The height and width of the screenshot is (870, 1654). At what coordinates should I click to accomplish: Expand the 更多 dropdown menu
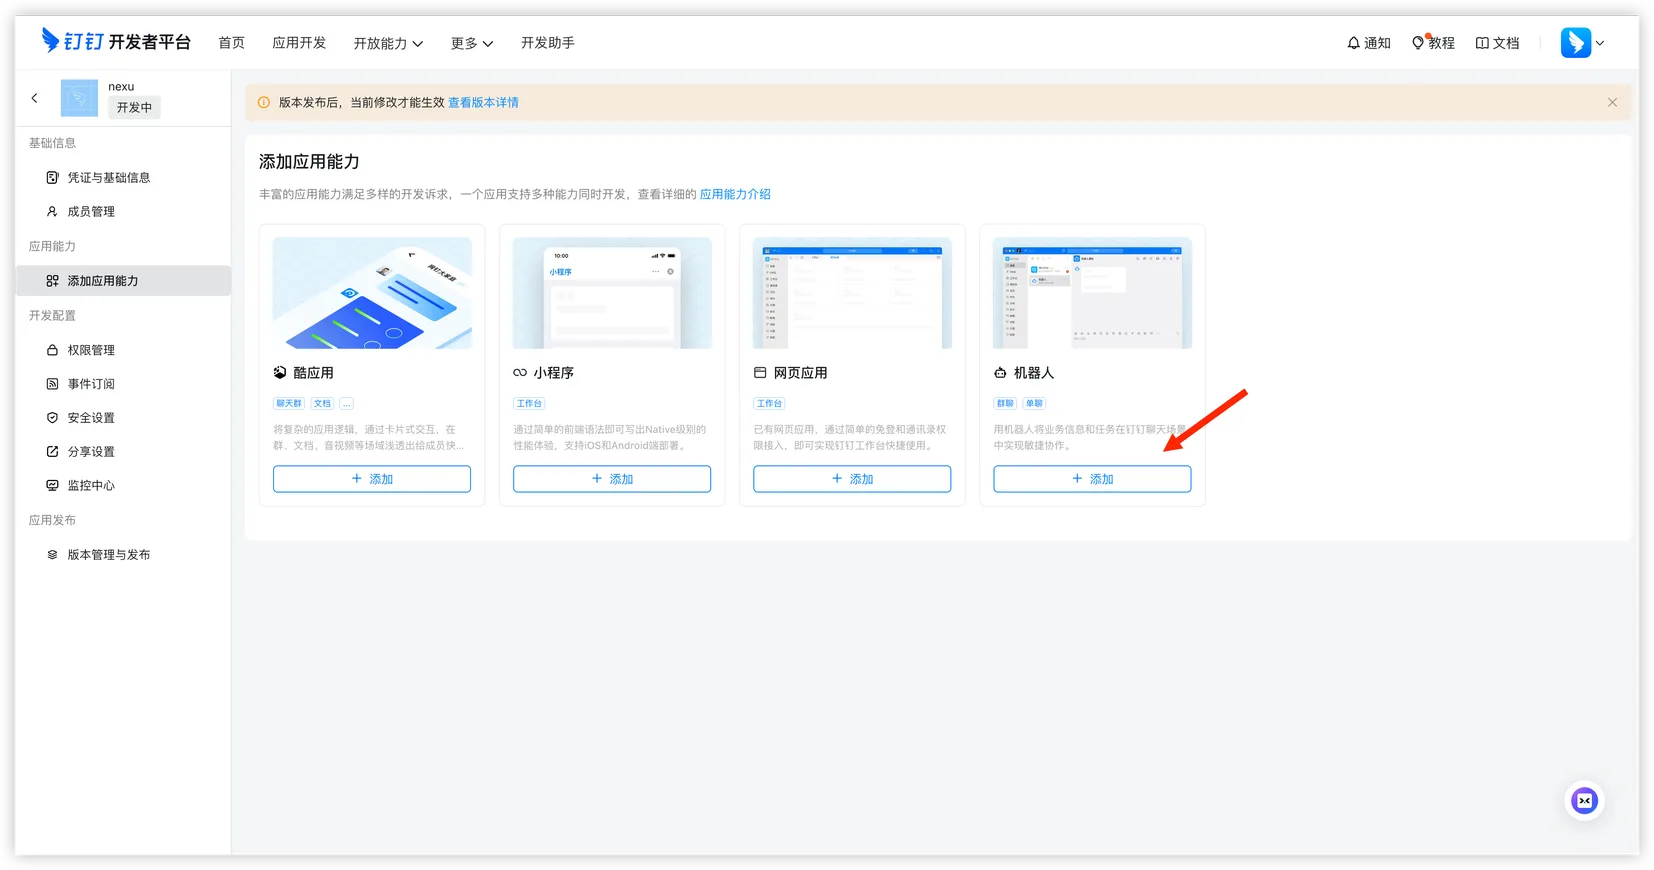pyautogui.click(x=471, y=43)
